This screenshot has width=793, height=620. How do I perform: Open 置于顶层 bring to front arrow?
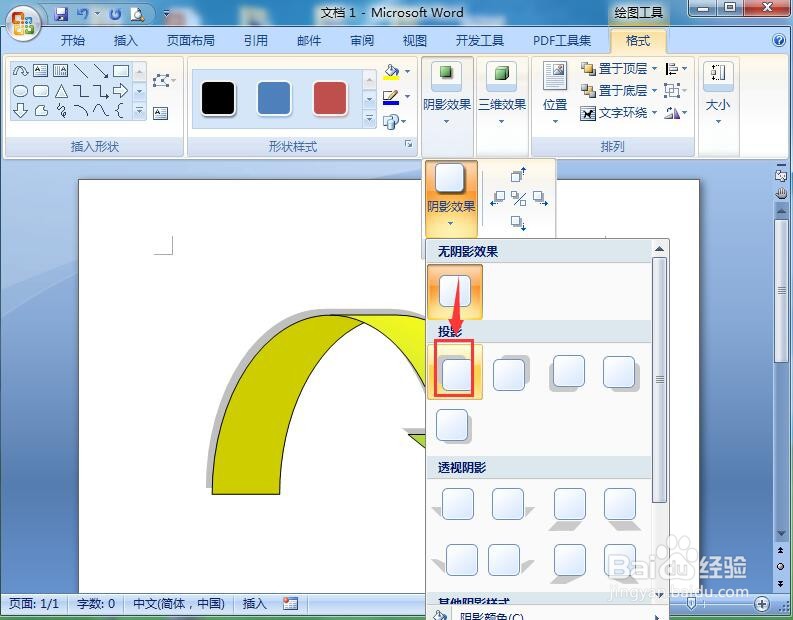click(654, 68)
